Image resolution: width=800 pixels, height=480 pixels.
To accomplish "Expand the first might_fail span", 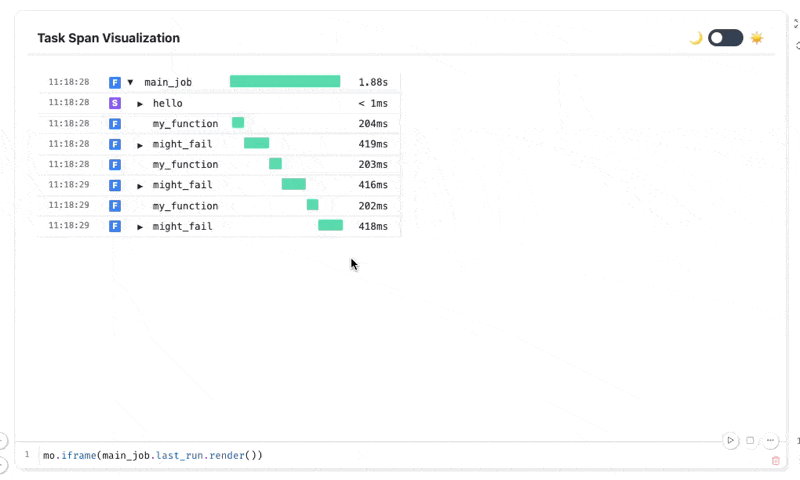I will [x=140, y=144].
